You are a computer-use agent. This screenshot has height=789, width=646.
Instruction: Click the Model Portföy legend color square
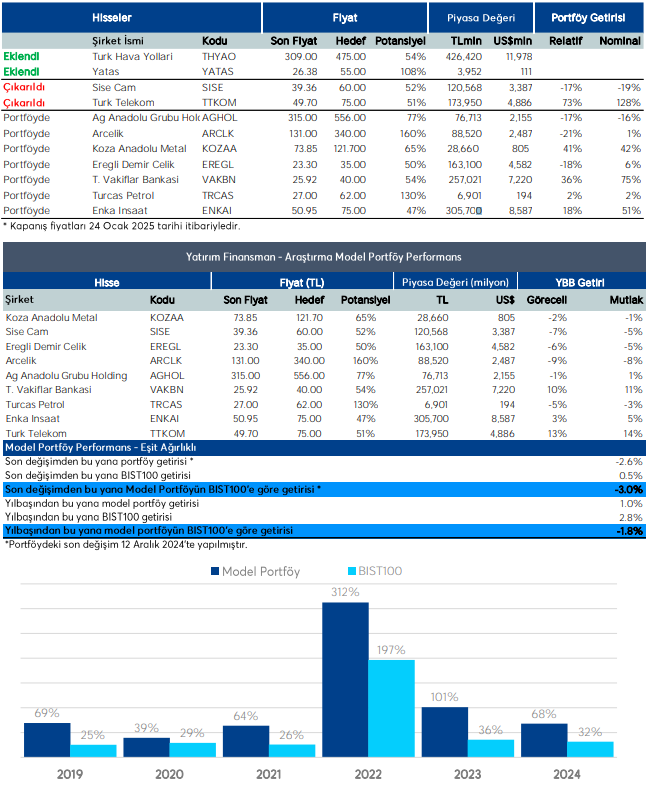(x=214, y=571)
